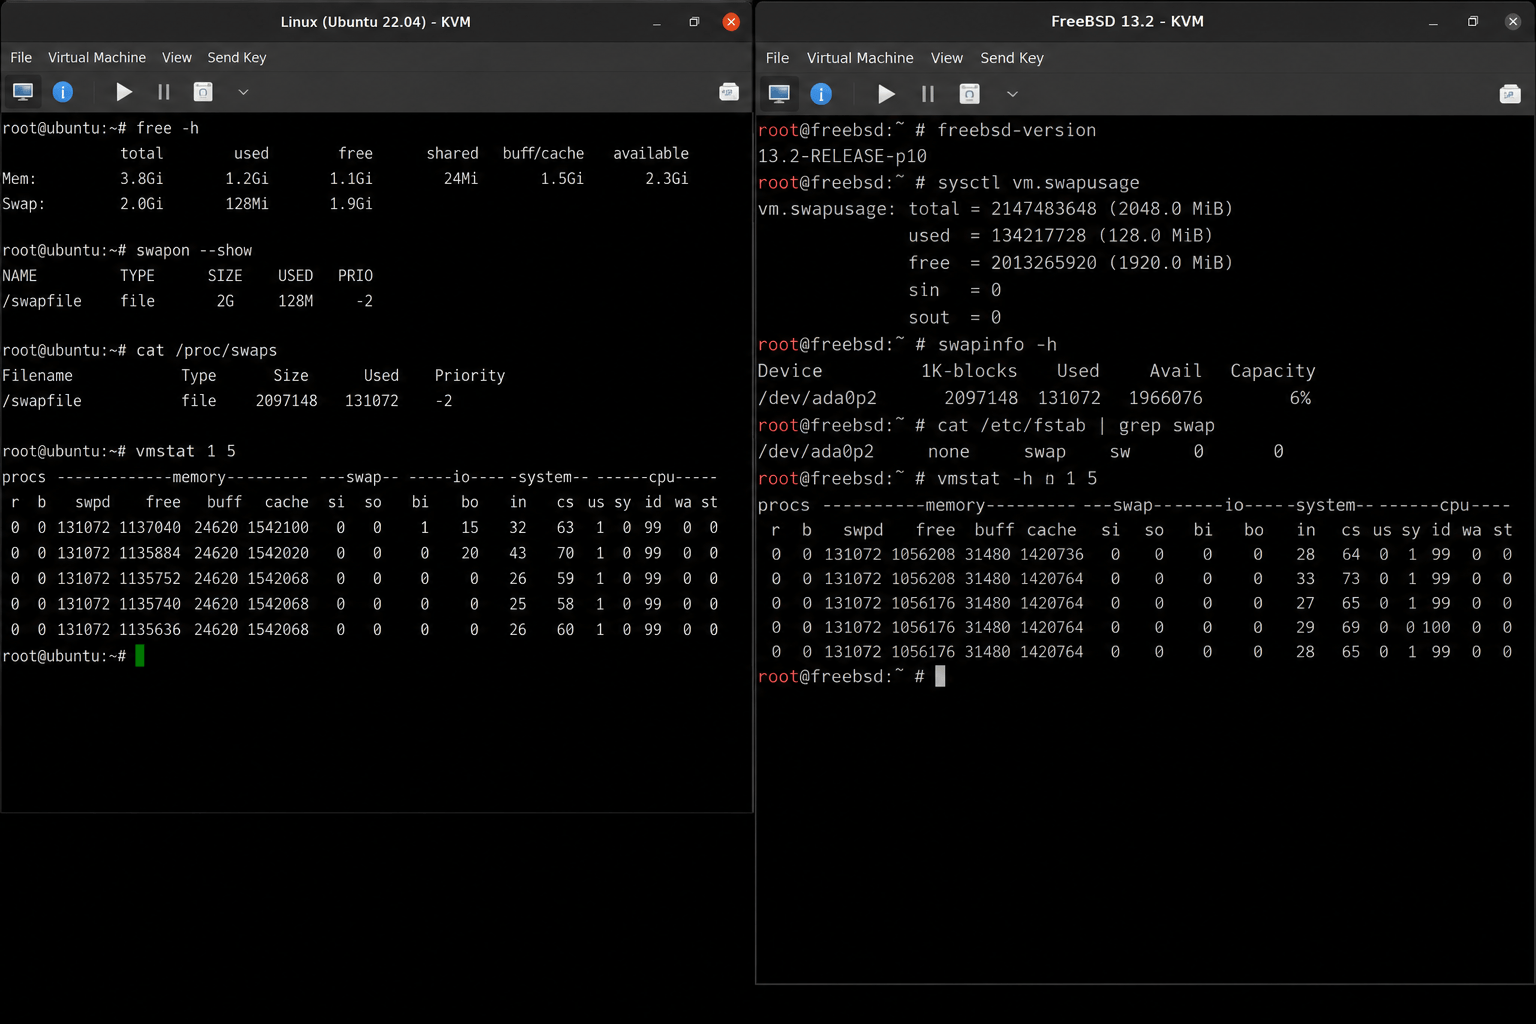Pause the FreeBSD virtual machine

[x=928, y=94]
